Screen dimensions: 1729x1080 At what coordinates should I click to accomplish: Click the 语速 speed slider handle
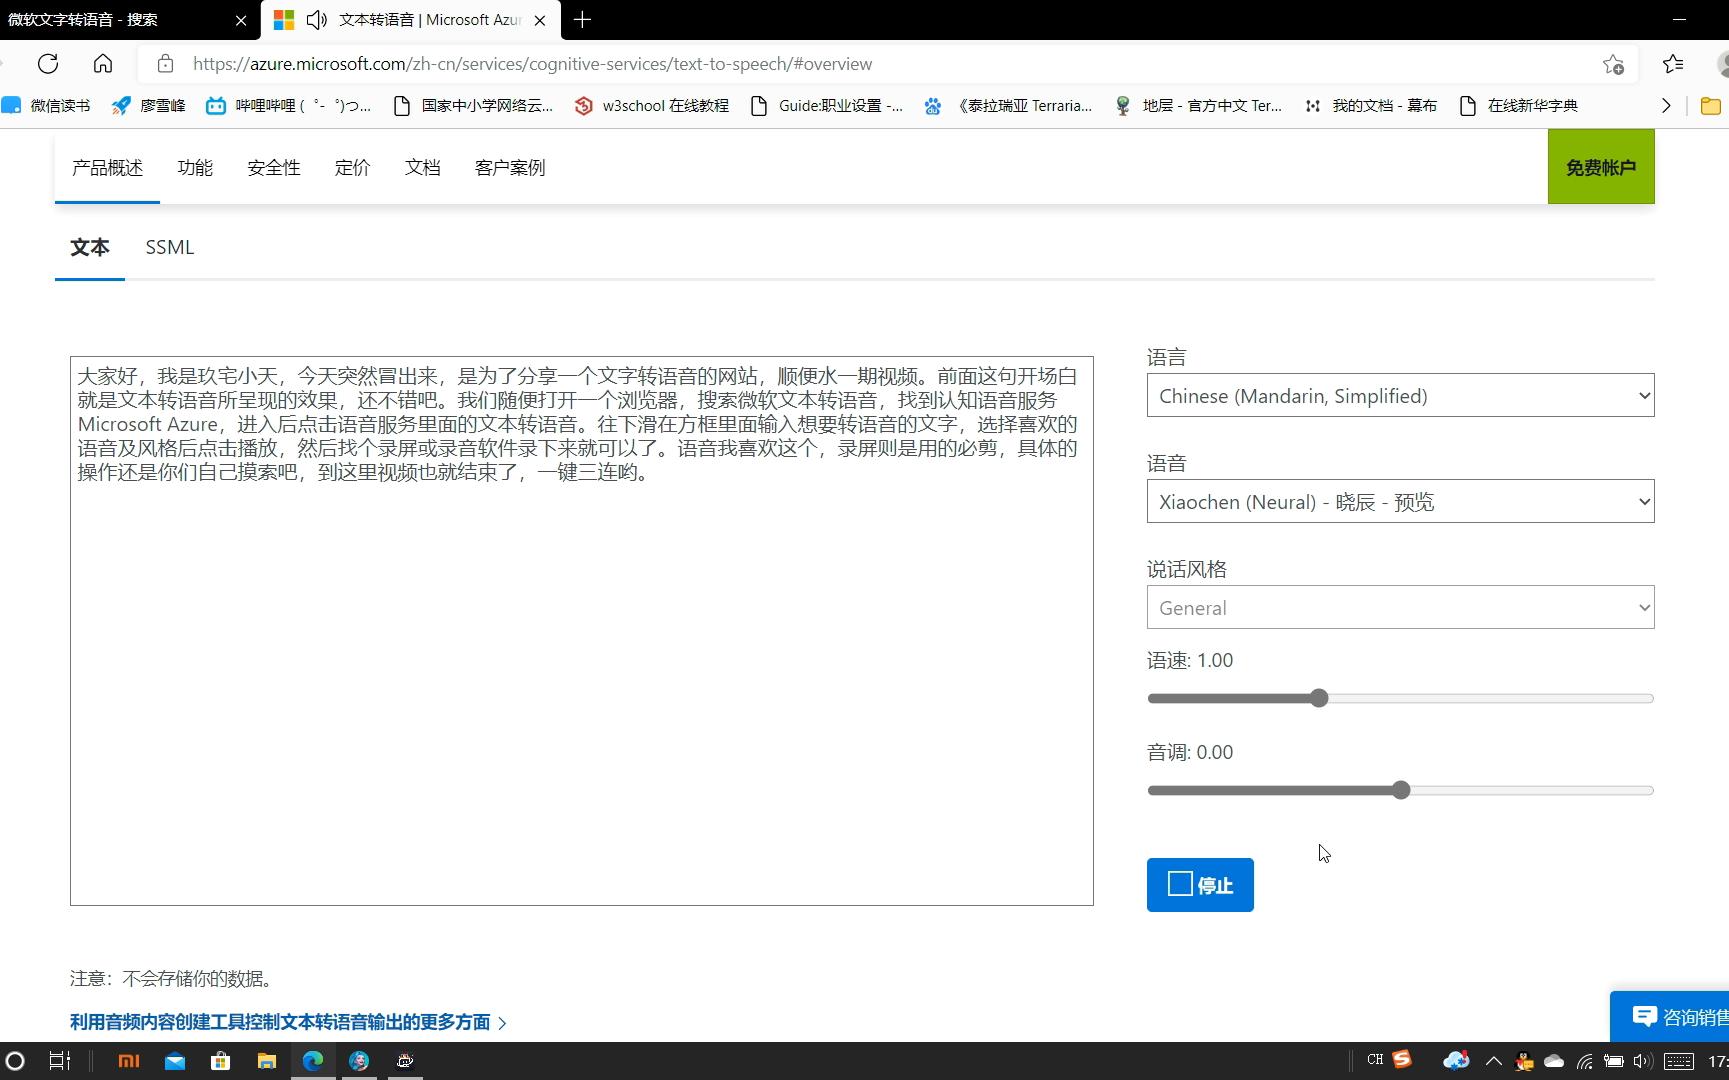click(1319, 698)
